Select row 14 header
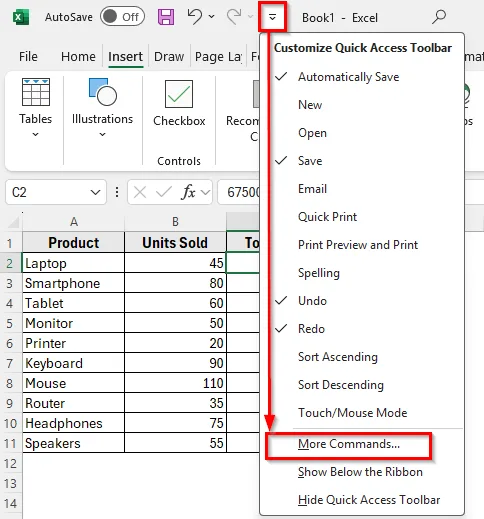Screen dimensions: 484x519 pyautogui.click(x=11, y=503)
